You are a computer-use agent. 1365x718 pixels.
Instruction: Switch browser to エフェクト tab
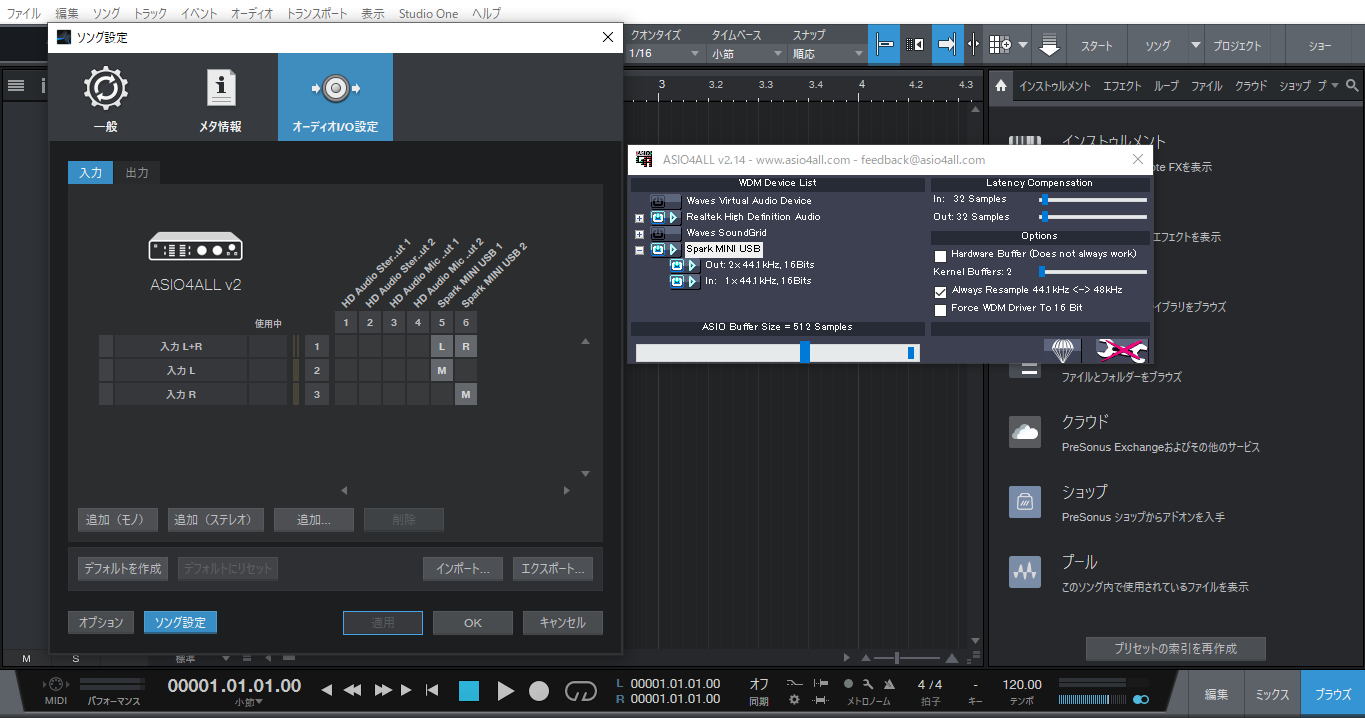click(x=1122, y=86)
